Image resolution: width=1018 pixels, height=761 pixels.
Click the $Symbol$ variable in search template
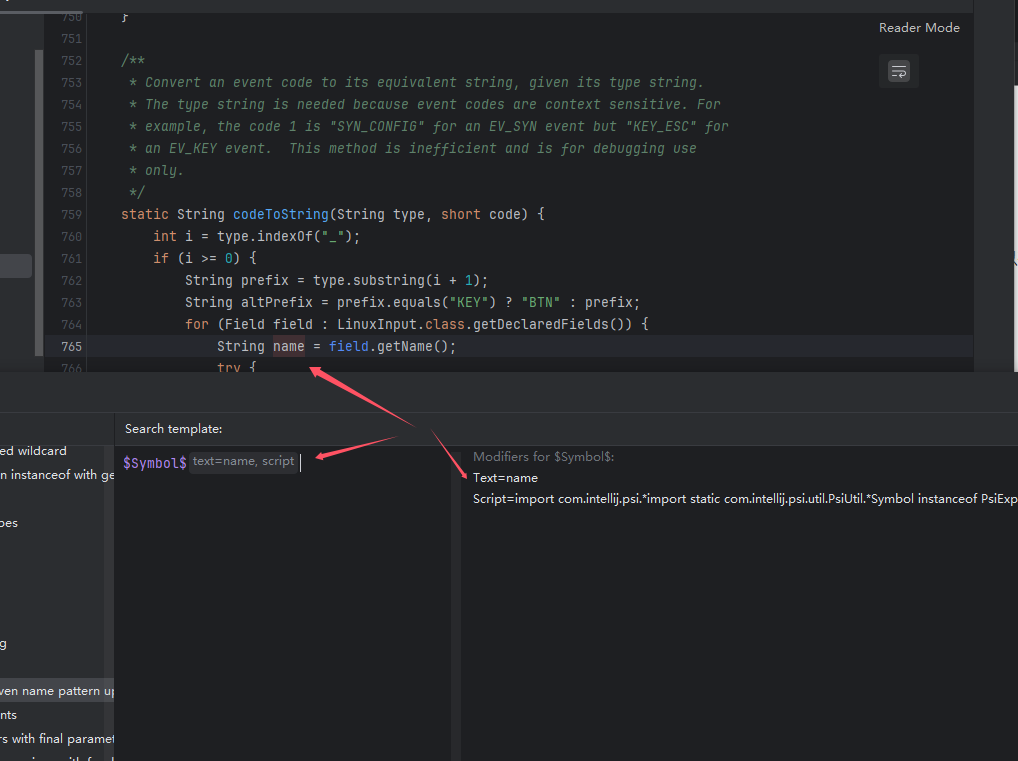click(x=155, y=463)
